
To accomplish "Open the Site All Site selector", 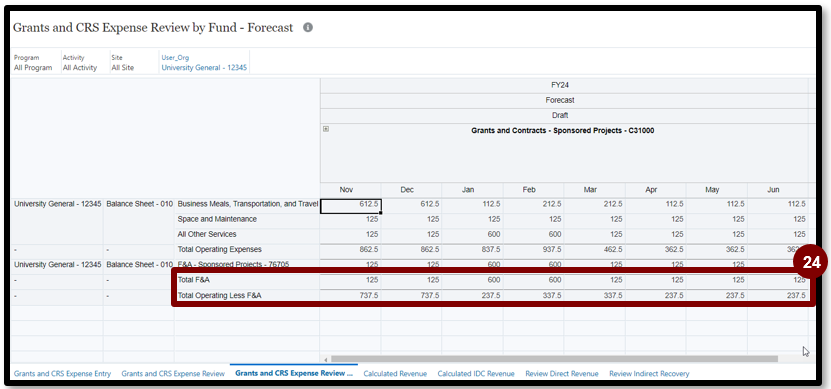I will (122, 63).
